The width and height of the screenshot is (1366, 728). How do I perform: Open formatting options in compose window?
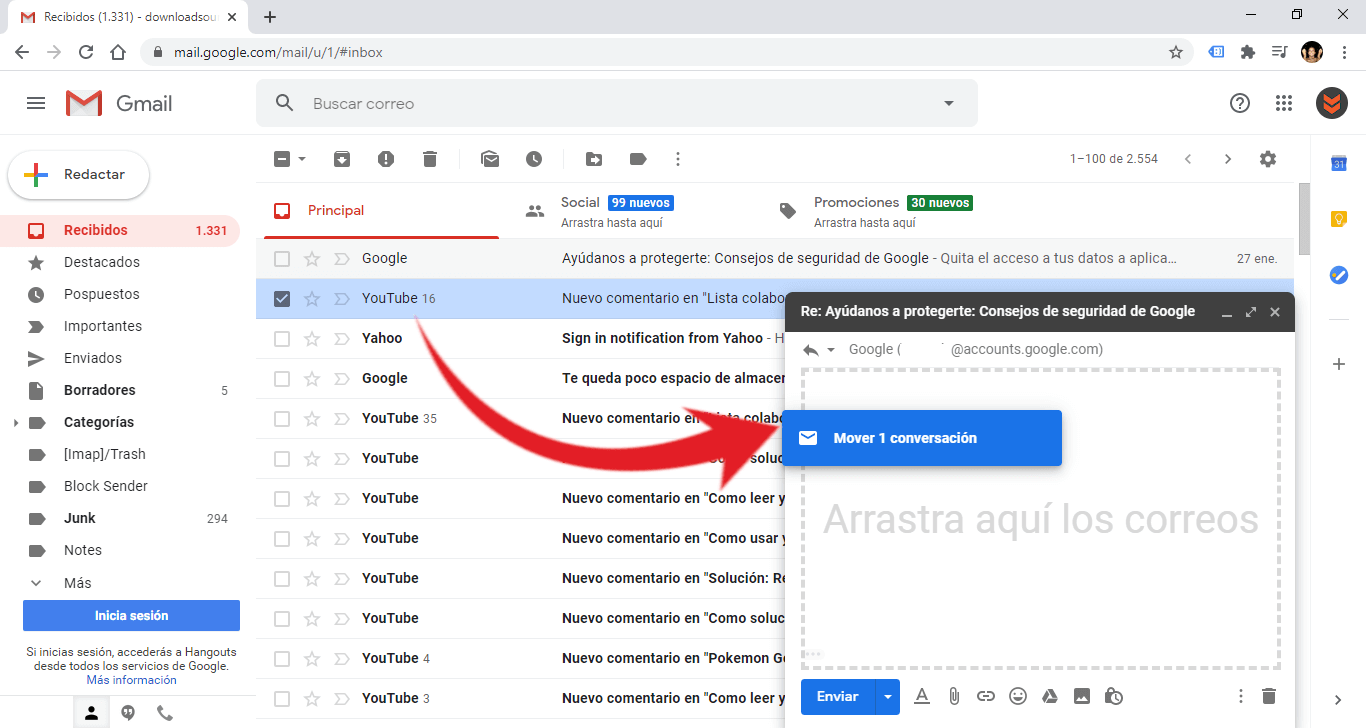tap(922, 696)
